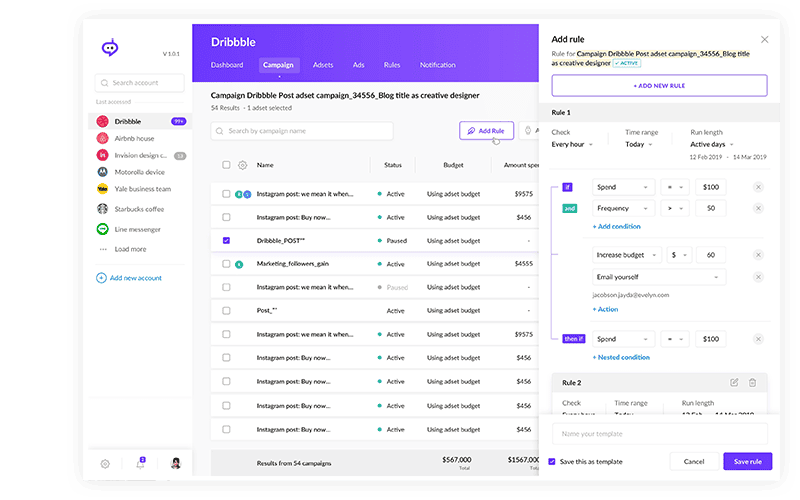
Task: Open user profile avatar in sidebar footer
Action: pyautogui.click(x=176, y=464)
